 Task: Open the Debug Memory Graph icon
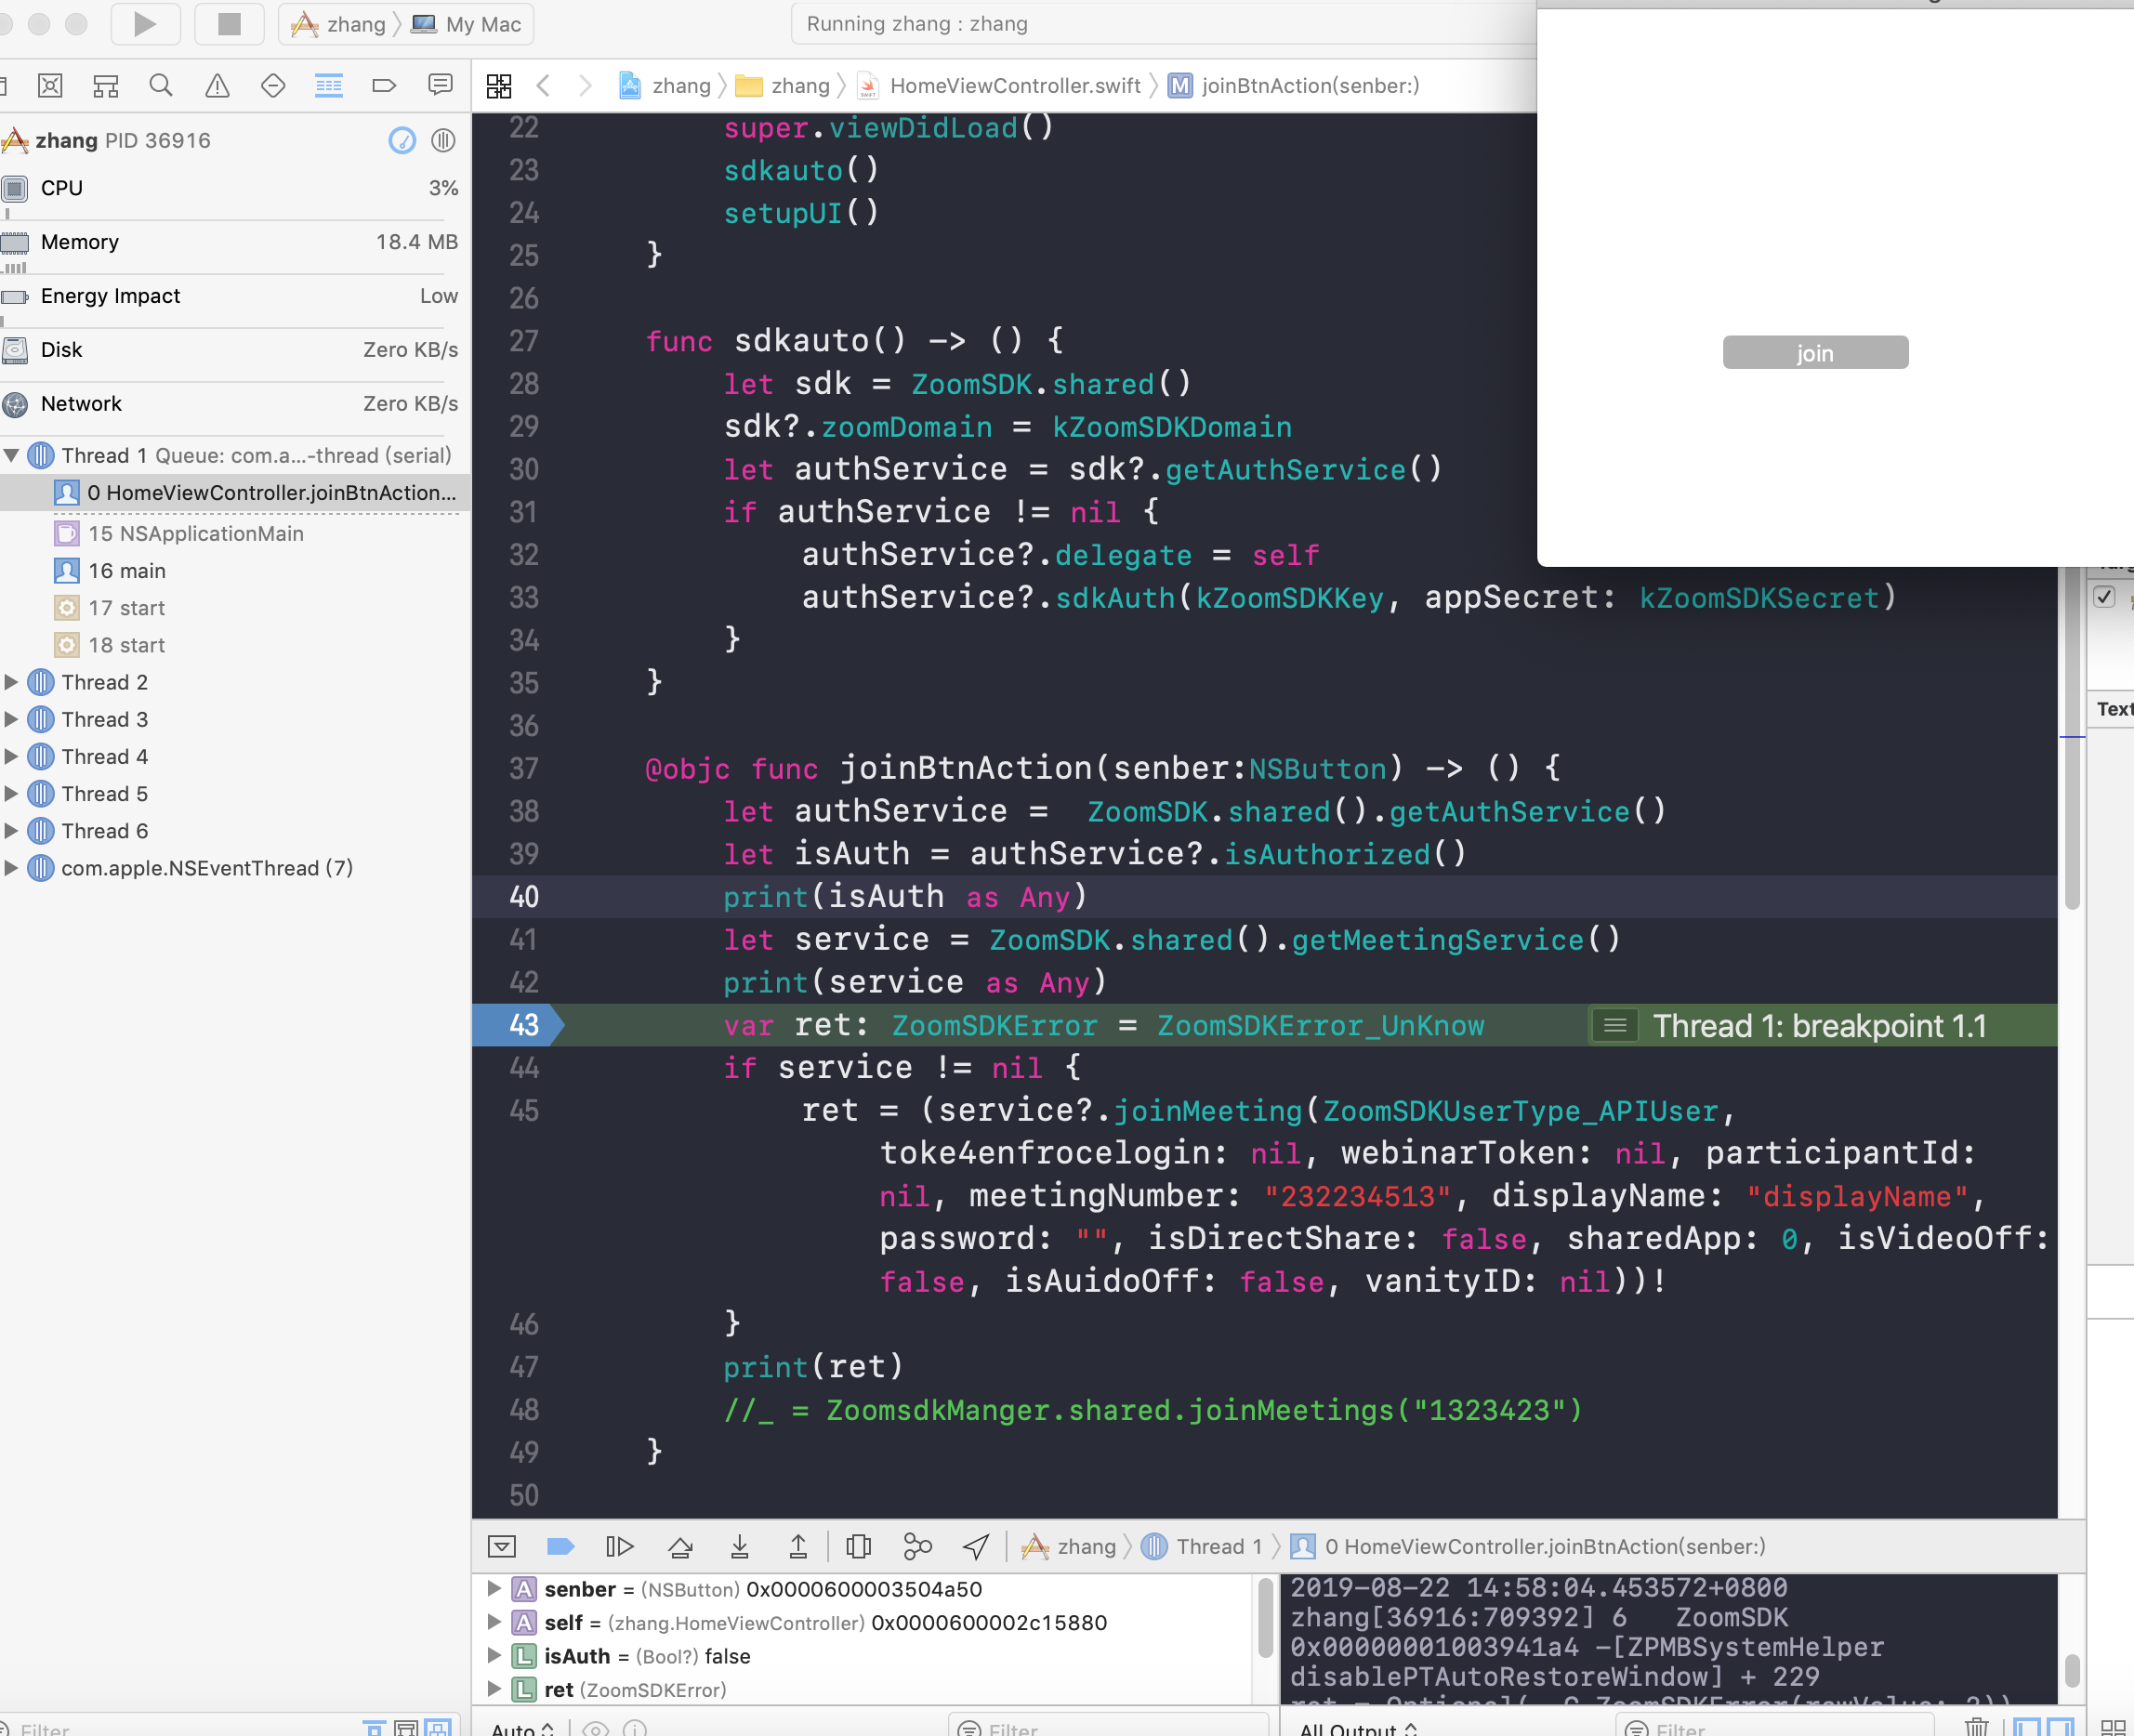click(x=917, y=1547)
